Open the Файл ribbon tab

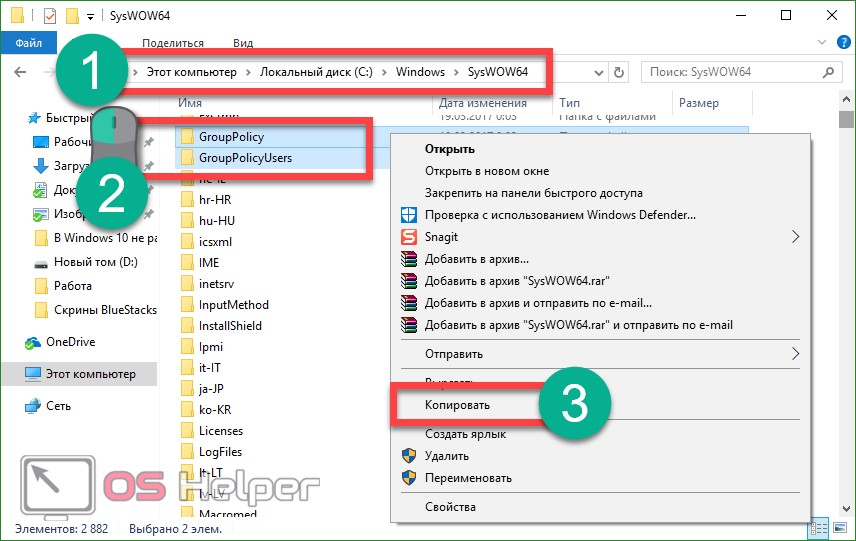tap(28, 43)
